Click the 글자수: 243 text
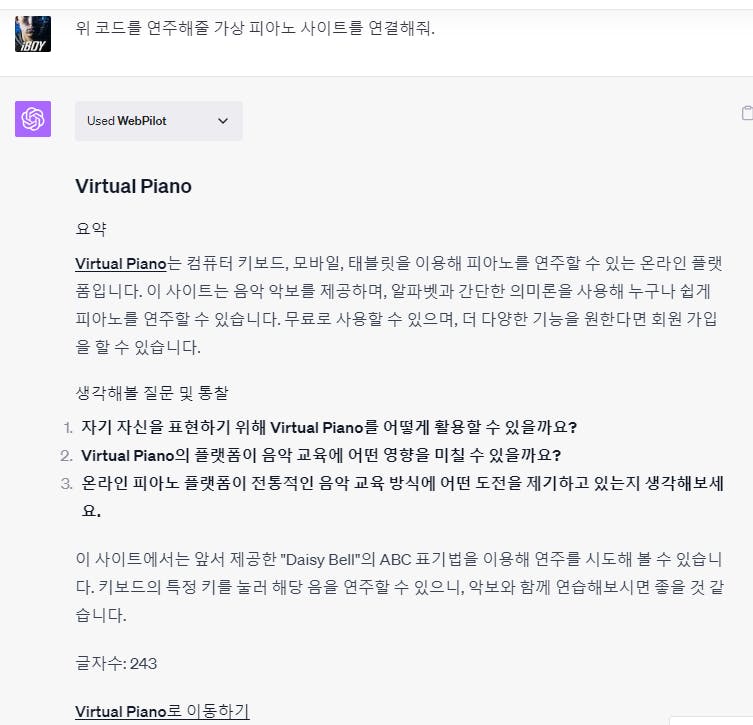The width and height of the screenshot is (753, 725). coord(116,664)
